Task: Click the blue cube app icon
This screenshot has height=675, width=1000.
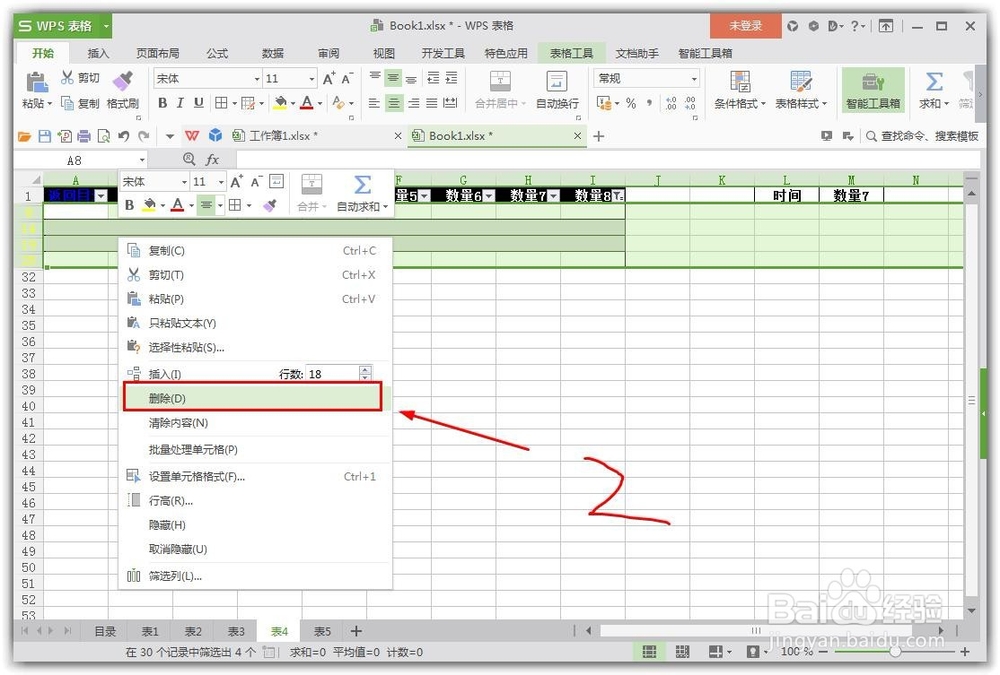Action: click(216, 136)
